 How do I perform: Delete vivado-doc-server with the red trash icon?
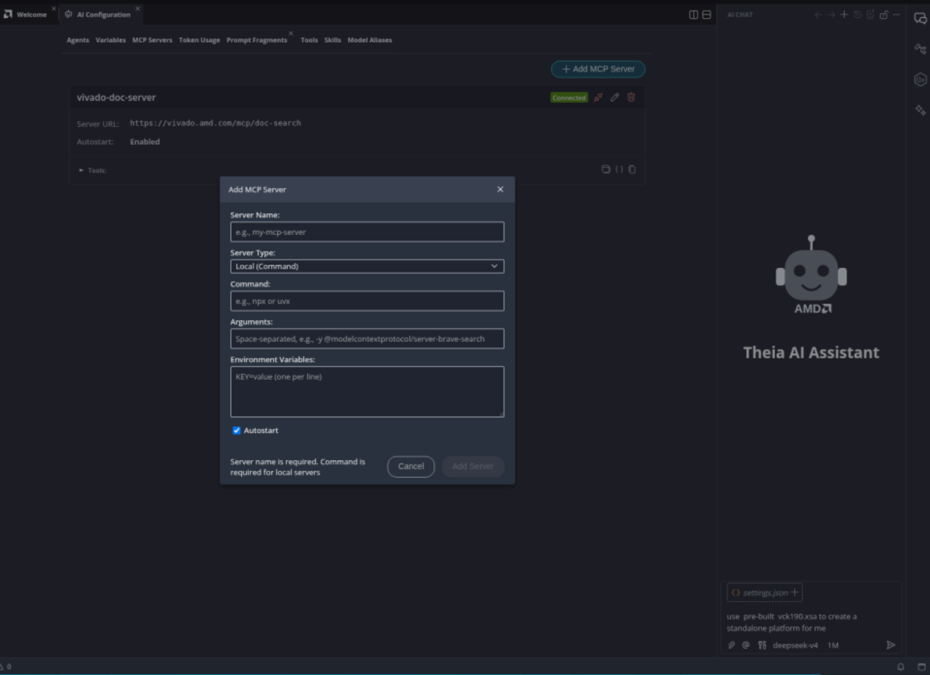(631, 97)
